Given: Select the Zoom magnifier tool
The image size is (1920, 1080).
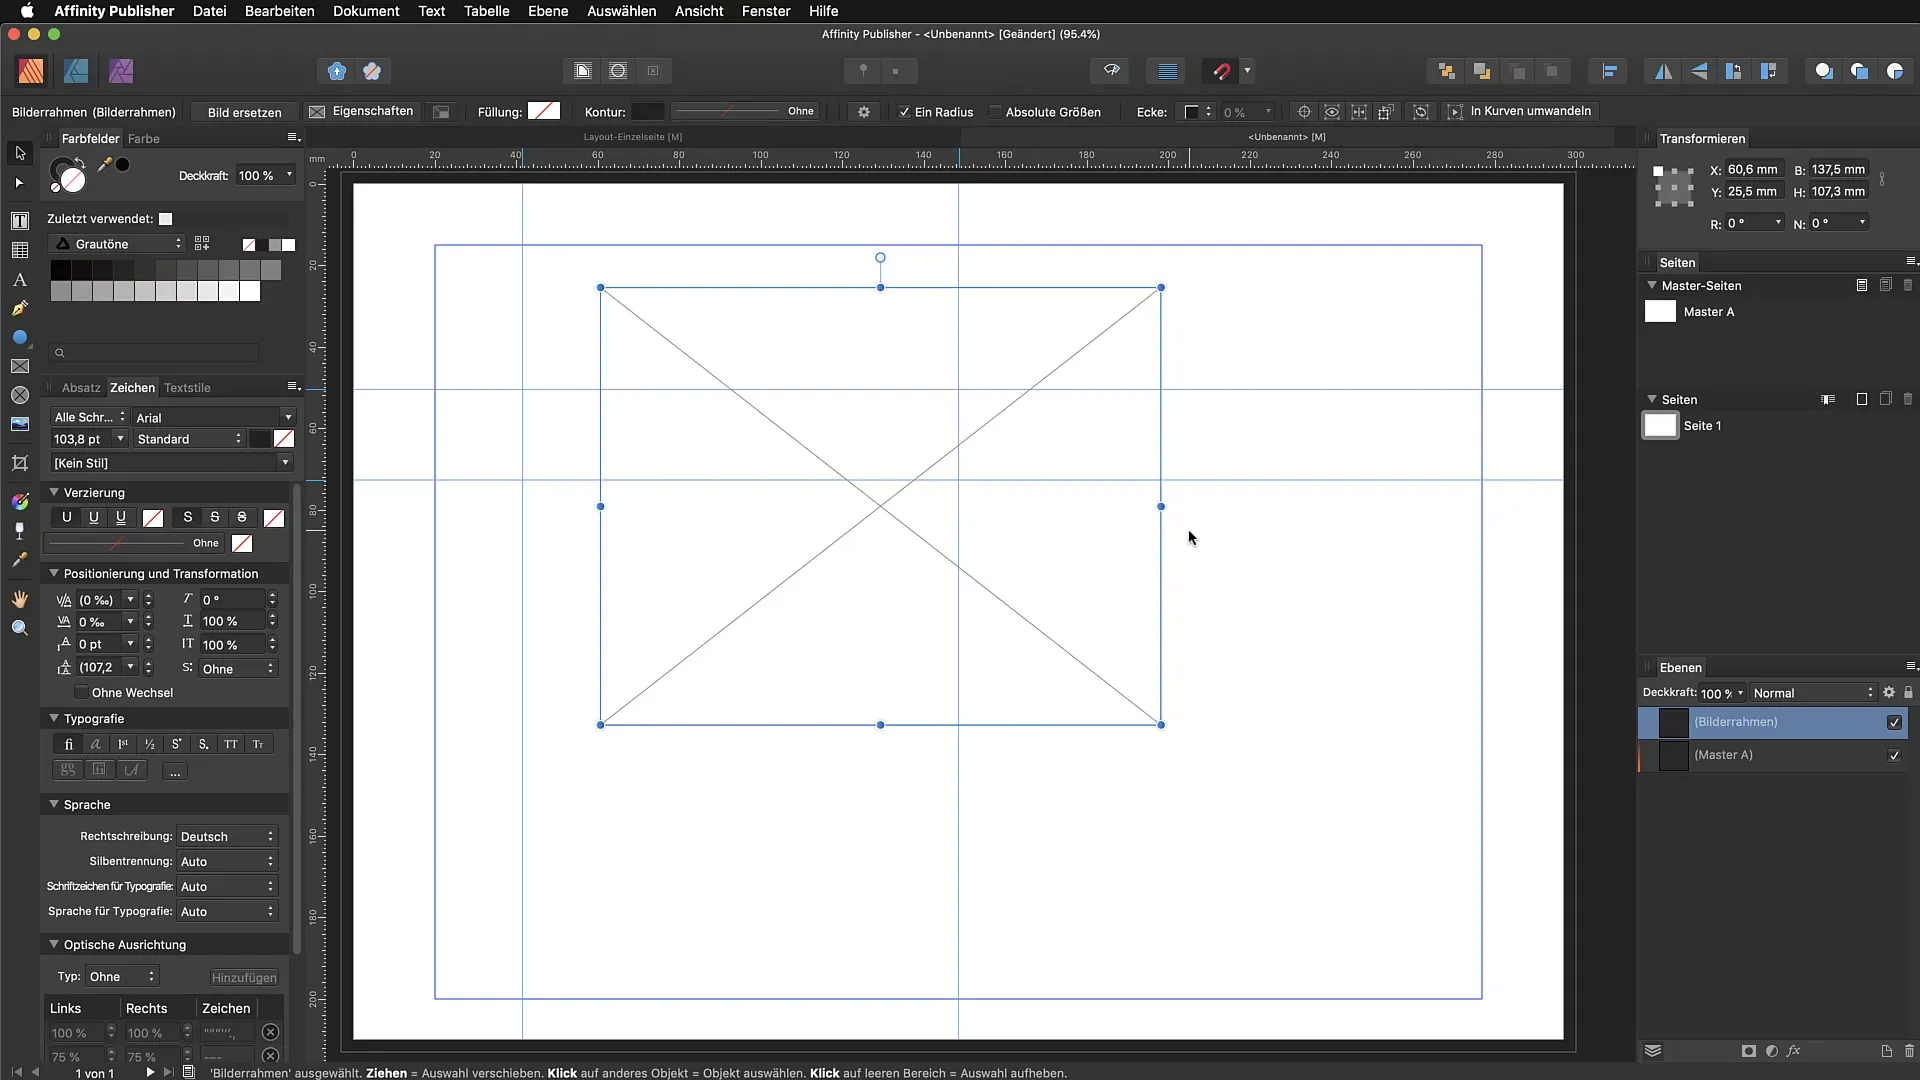Looking at the screenshot, I should coord(20,628).
